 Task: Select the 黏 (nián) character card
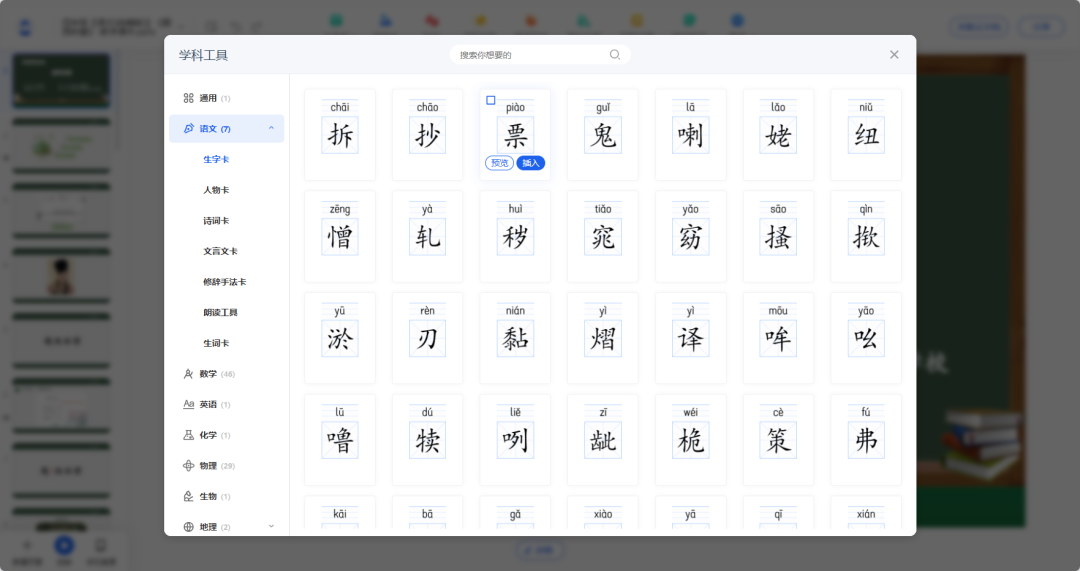pyautogui.click(x=515, y=338)
